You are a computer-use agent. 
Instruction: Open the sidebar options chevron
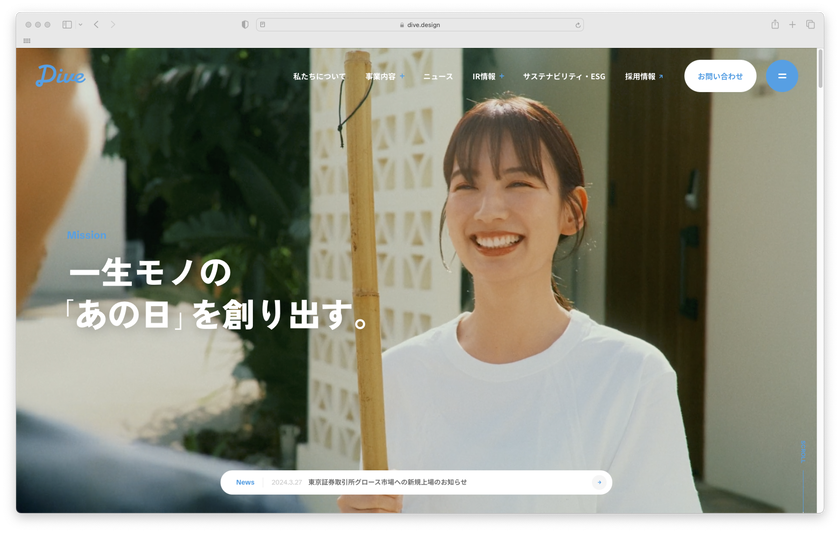[80, 25]
